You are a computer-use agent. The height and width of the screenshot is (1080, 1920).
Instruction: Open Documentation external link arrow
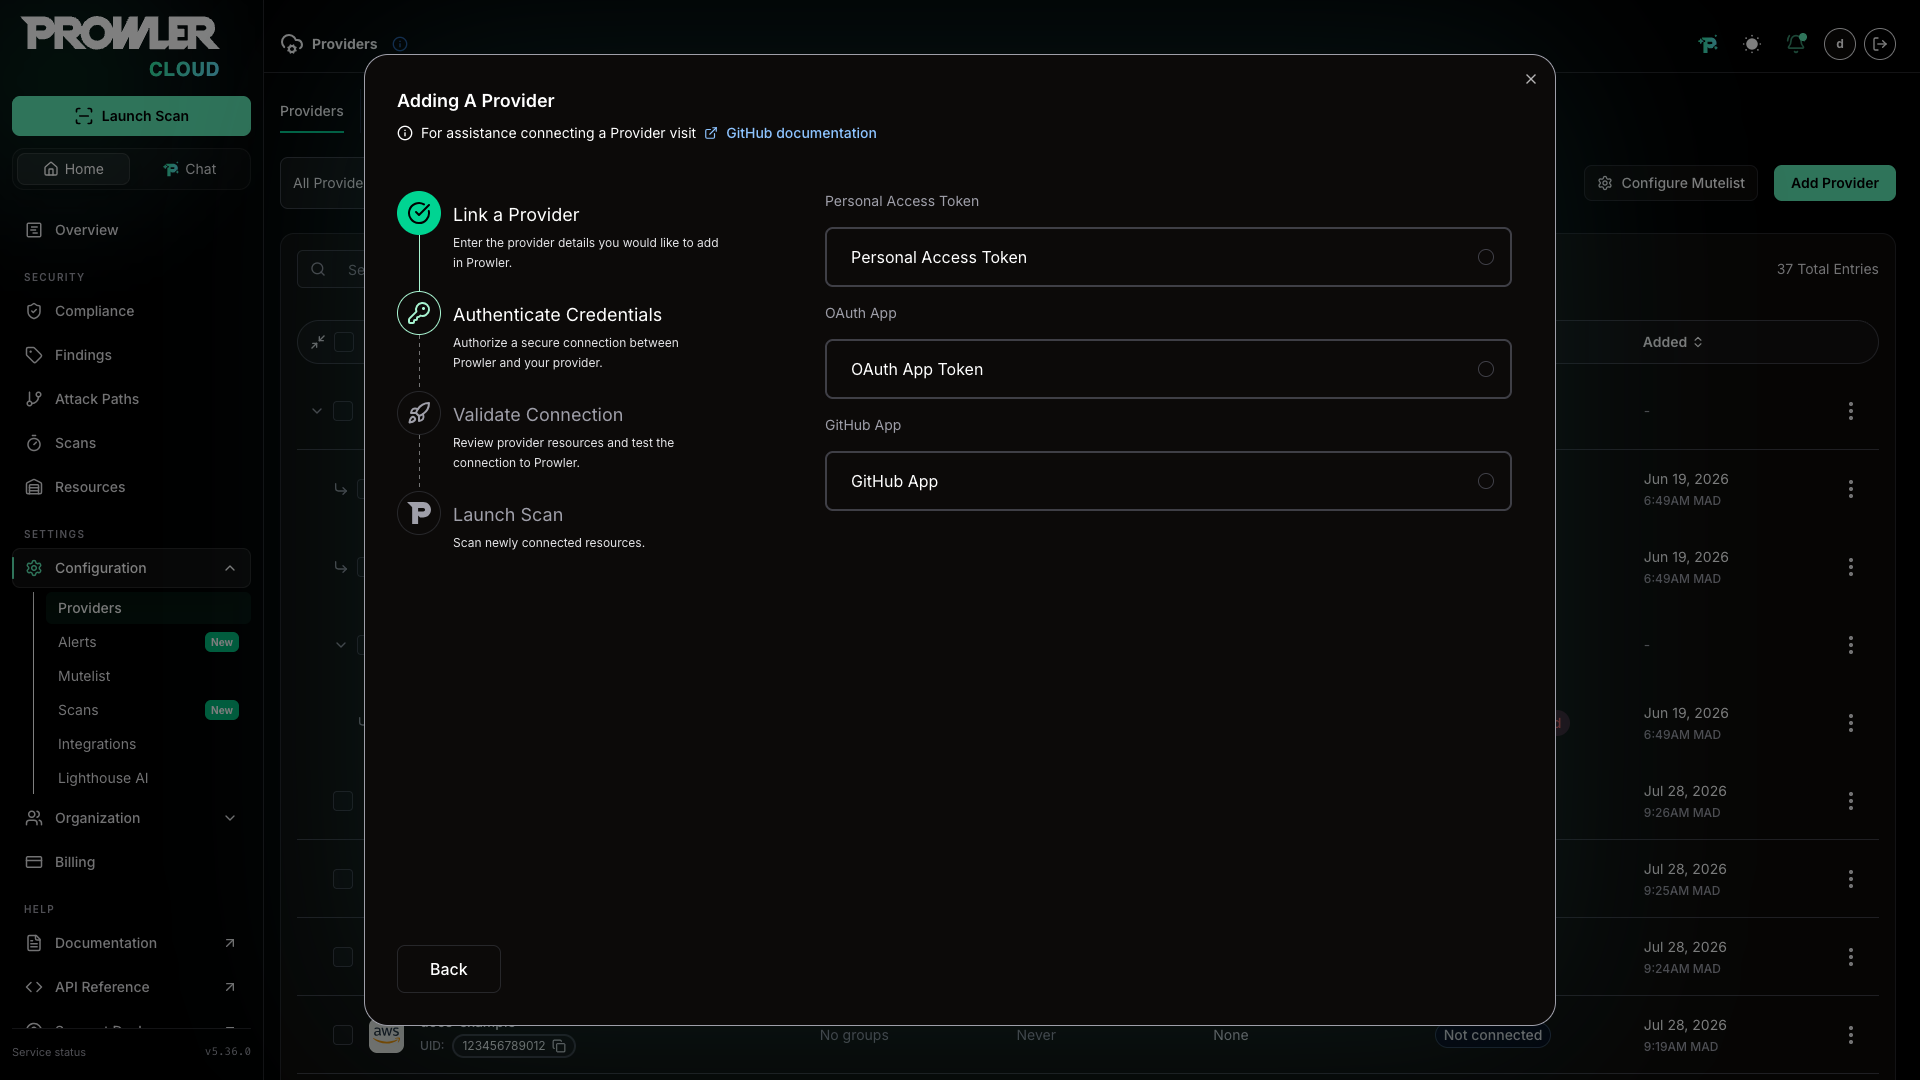(x=230, y=943)
